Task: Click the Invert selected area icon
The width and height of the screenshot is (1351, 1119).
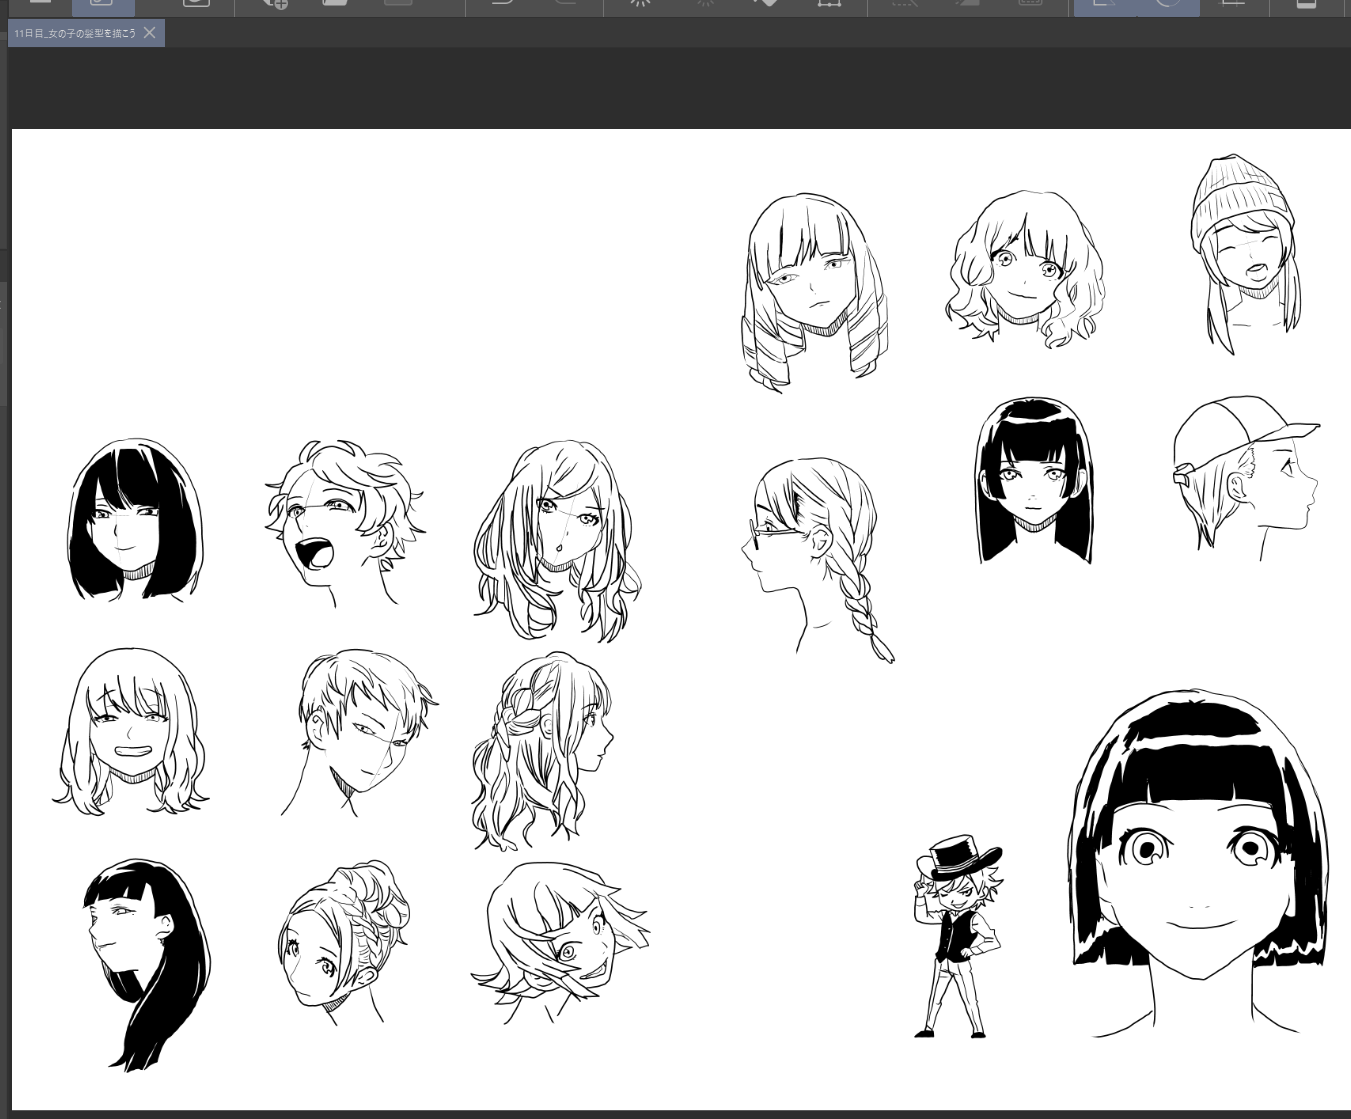Action: point(966,4)
